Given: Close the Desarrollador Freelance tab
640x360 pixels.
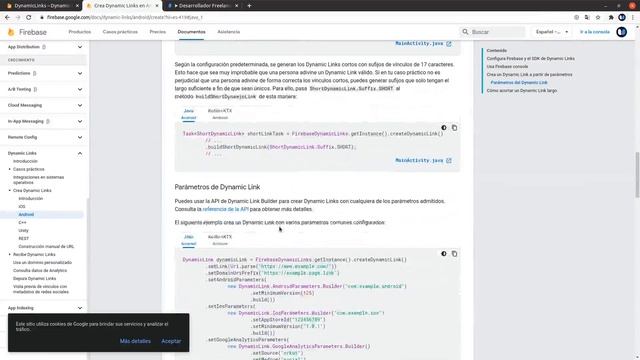Looking at the screenshot, I should tap(236, 6).
